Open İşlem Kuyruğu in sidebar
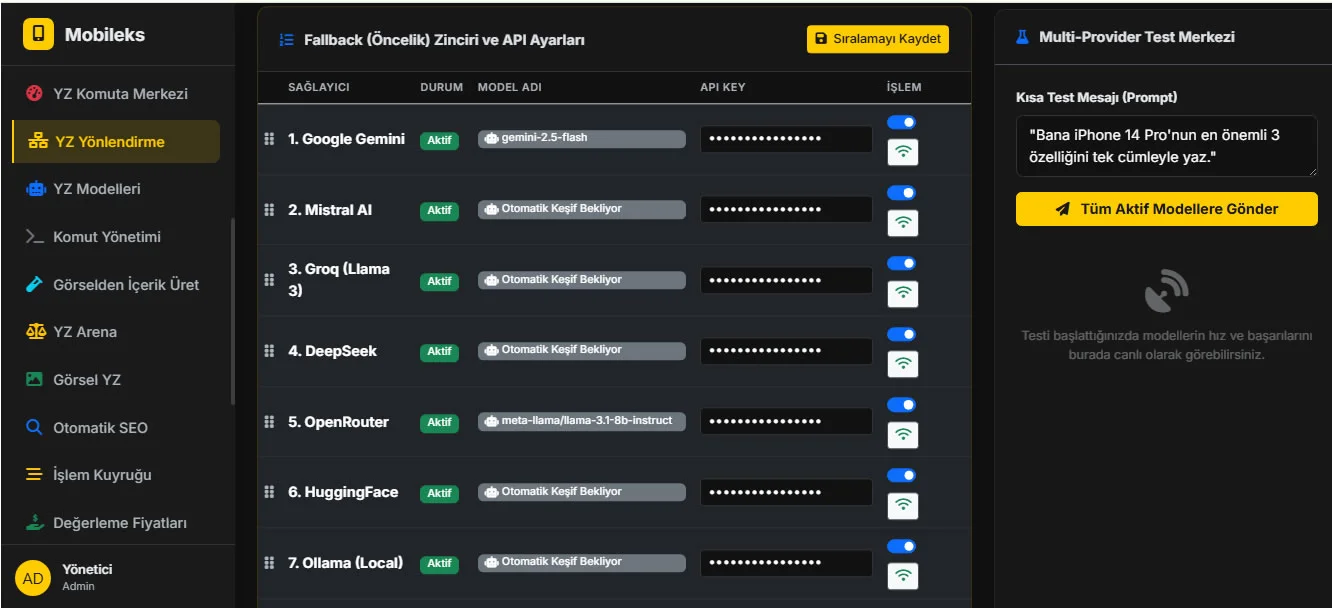 [116, 475]
